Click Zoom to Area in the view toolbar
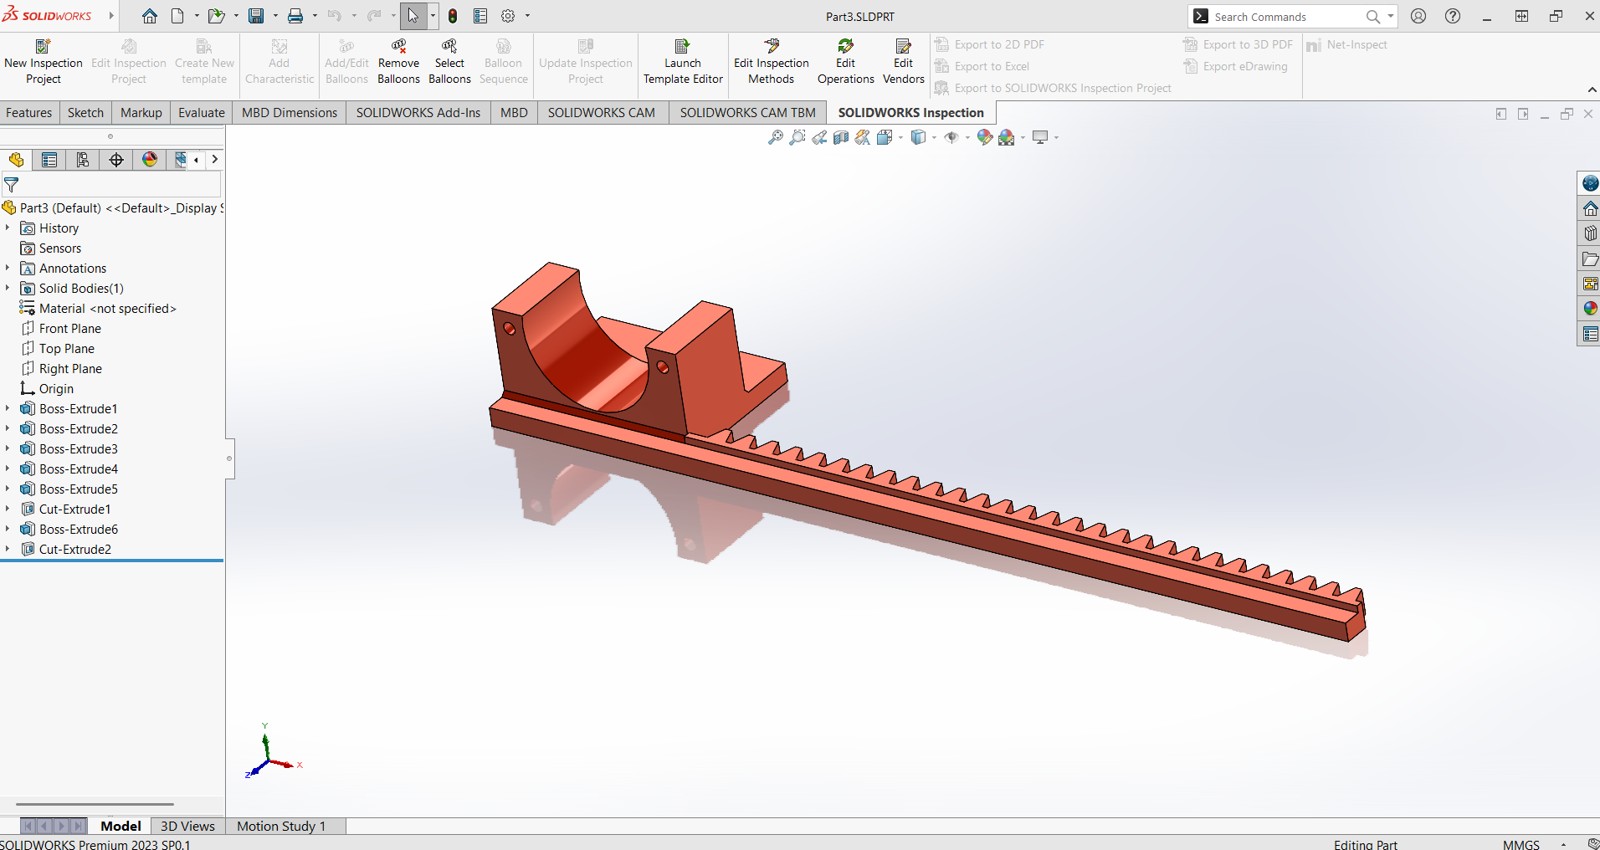This screenshot has height=850, width=1600. (797, 137)
